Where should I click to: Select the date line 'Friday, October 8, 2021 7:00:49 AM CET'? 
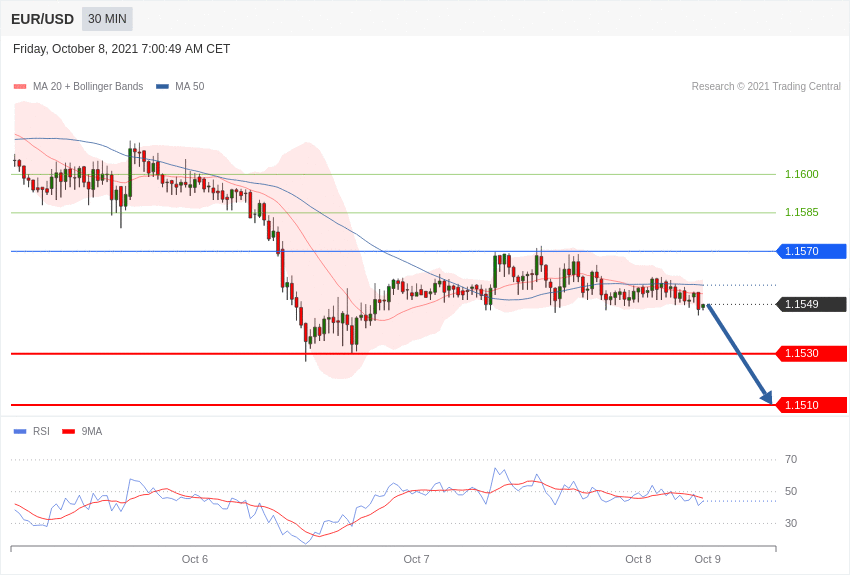(121, 49)
